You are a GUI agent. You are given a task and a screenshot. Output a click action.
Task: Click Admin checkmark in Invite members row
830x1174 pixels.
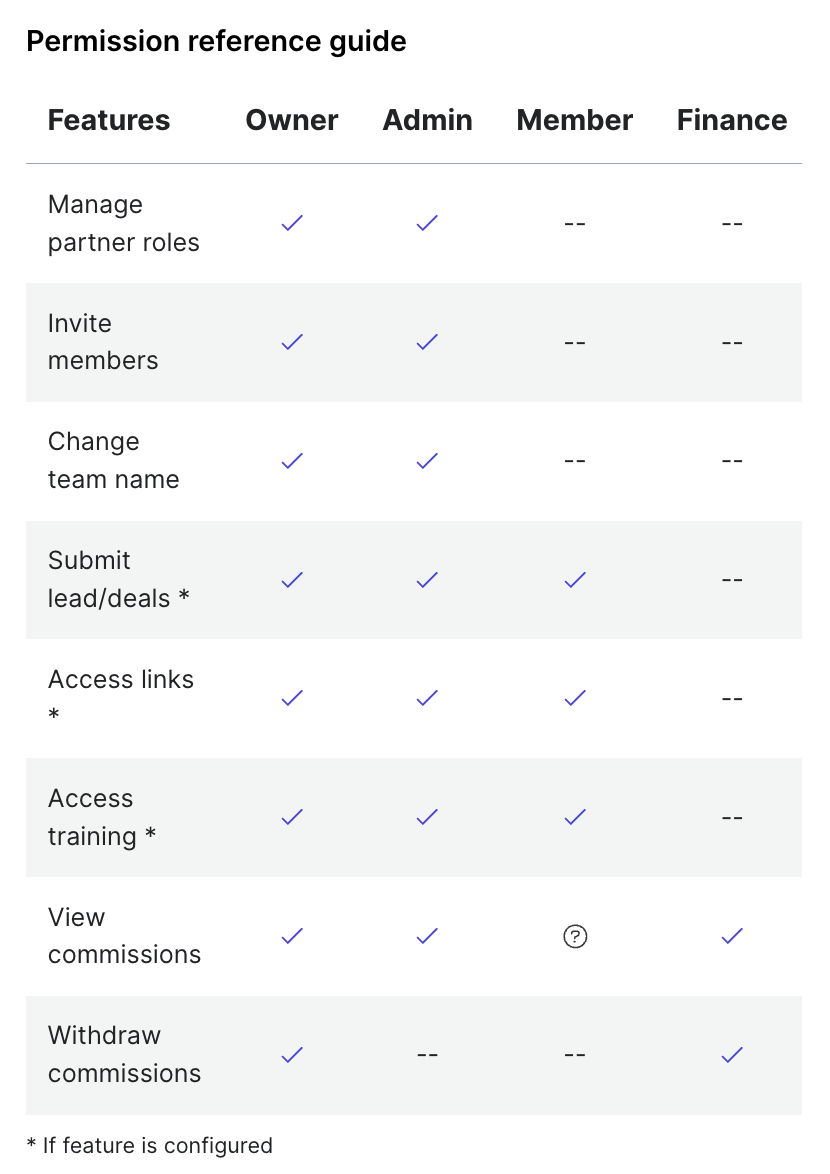click(427, 342)
